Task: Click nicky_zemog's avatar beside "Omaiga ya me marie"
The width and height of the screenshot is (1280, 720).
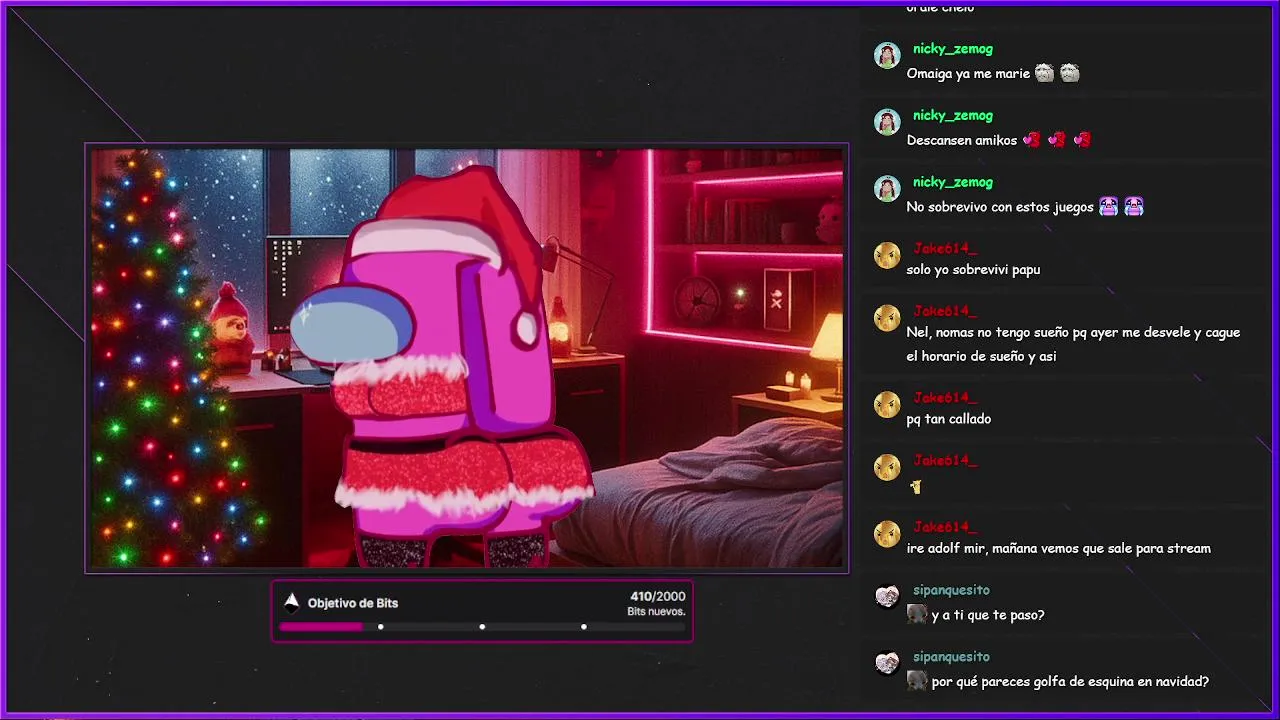Action: [x=887, y=55]
